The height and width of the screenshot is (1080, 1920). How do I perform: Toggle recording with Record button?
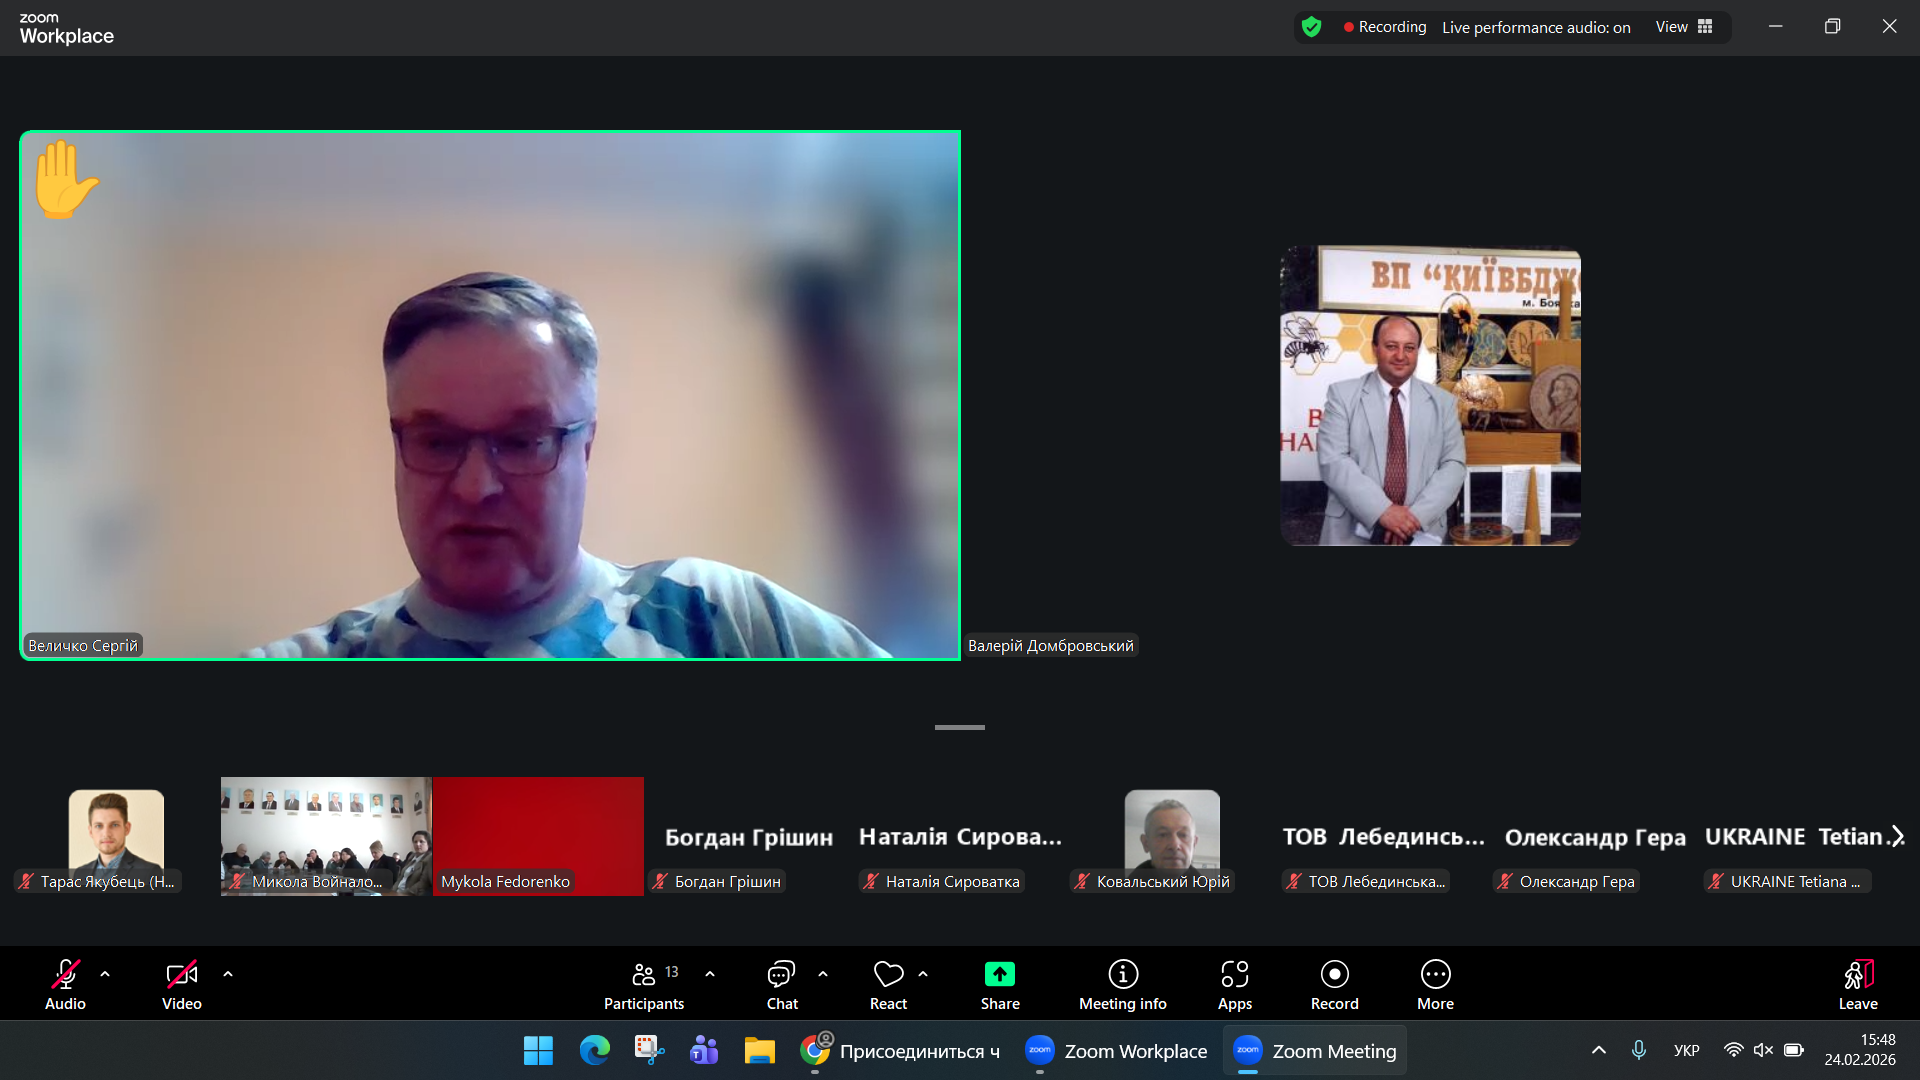tap(1334, 974)
